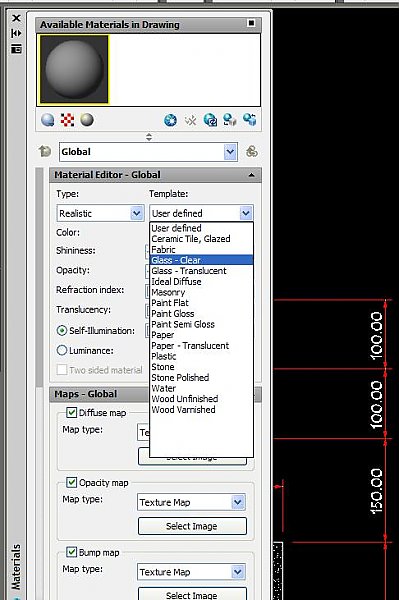Viewport: 399px width, 600px height.
Task: Click the swatch geometry sphere icon
Action: click(47, 120)
